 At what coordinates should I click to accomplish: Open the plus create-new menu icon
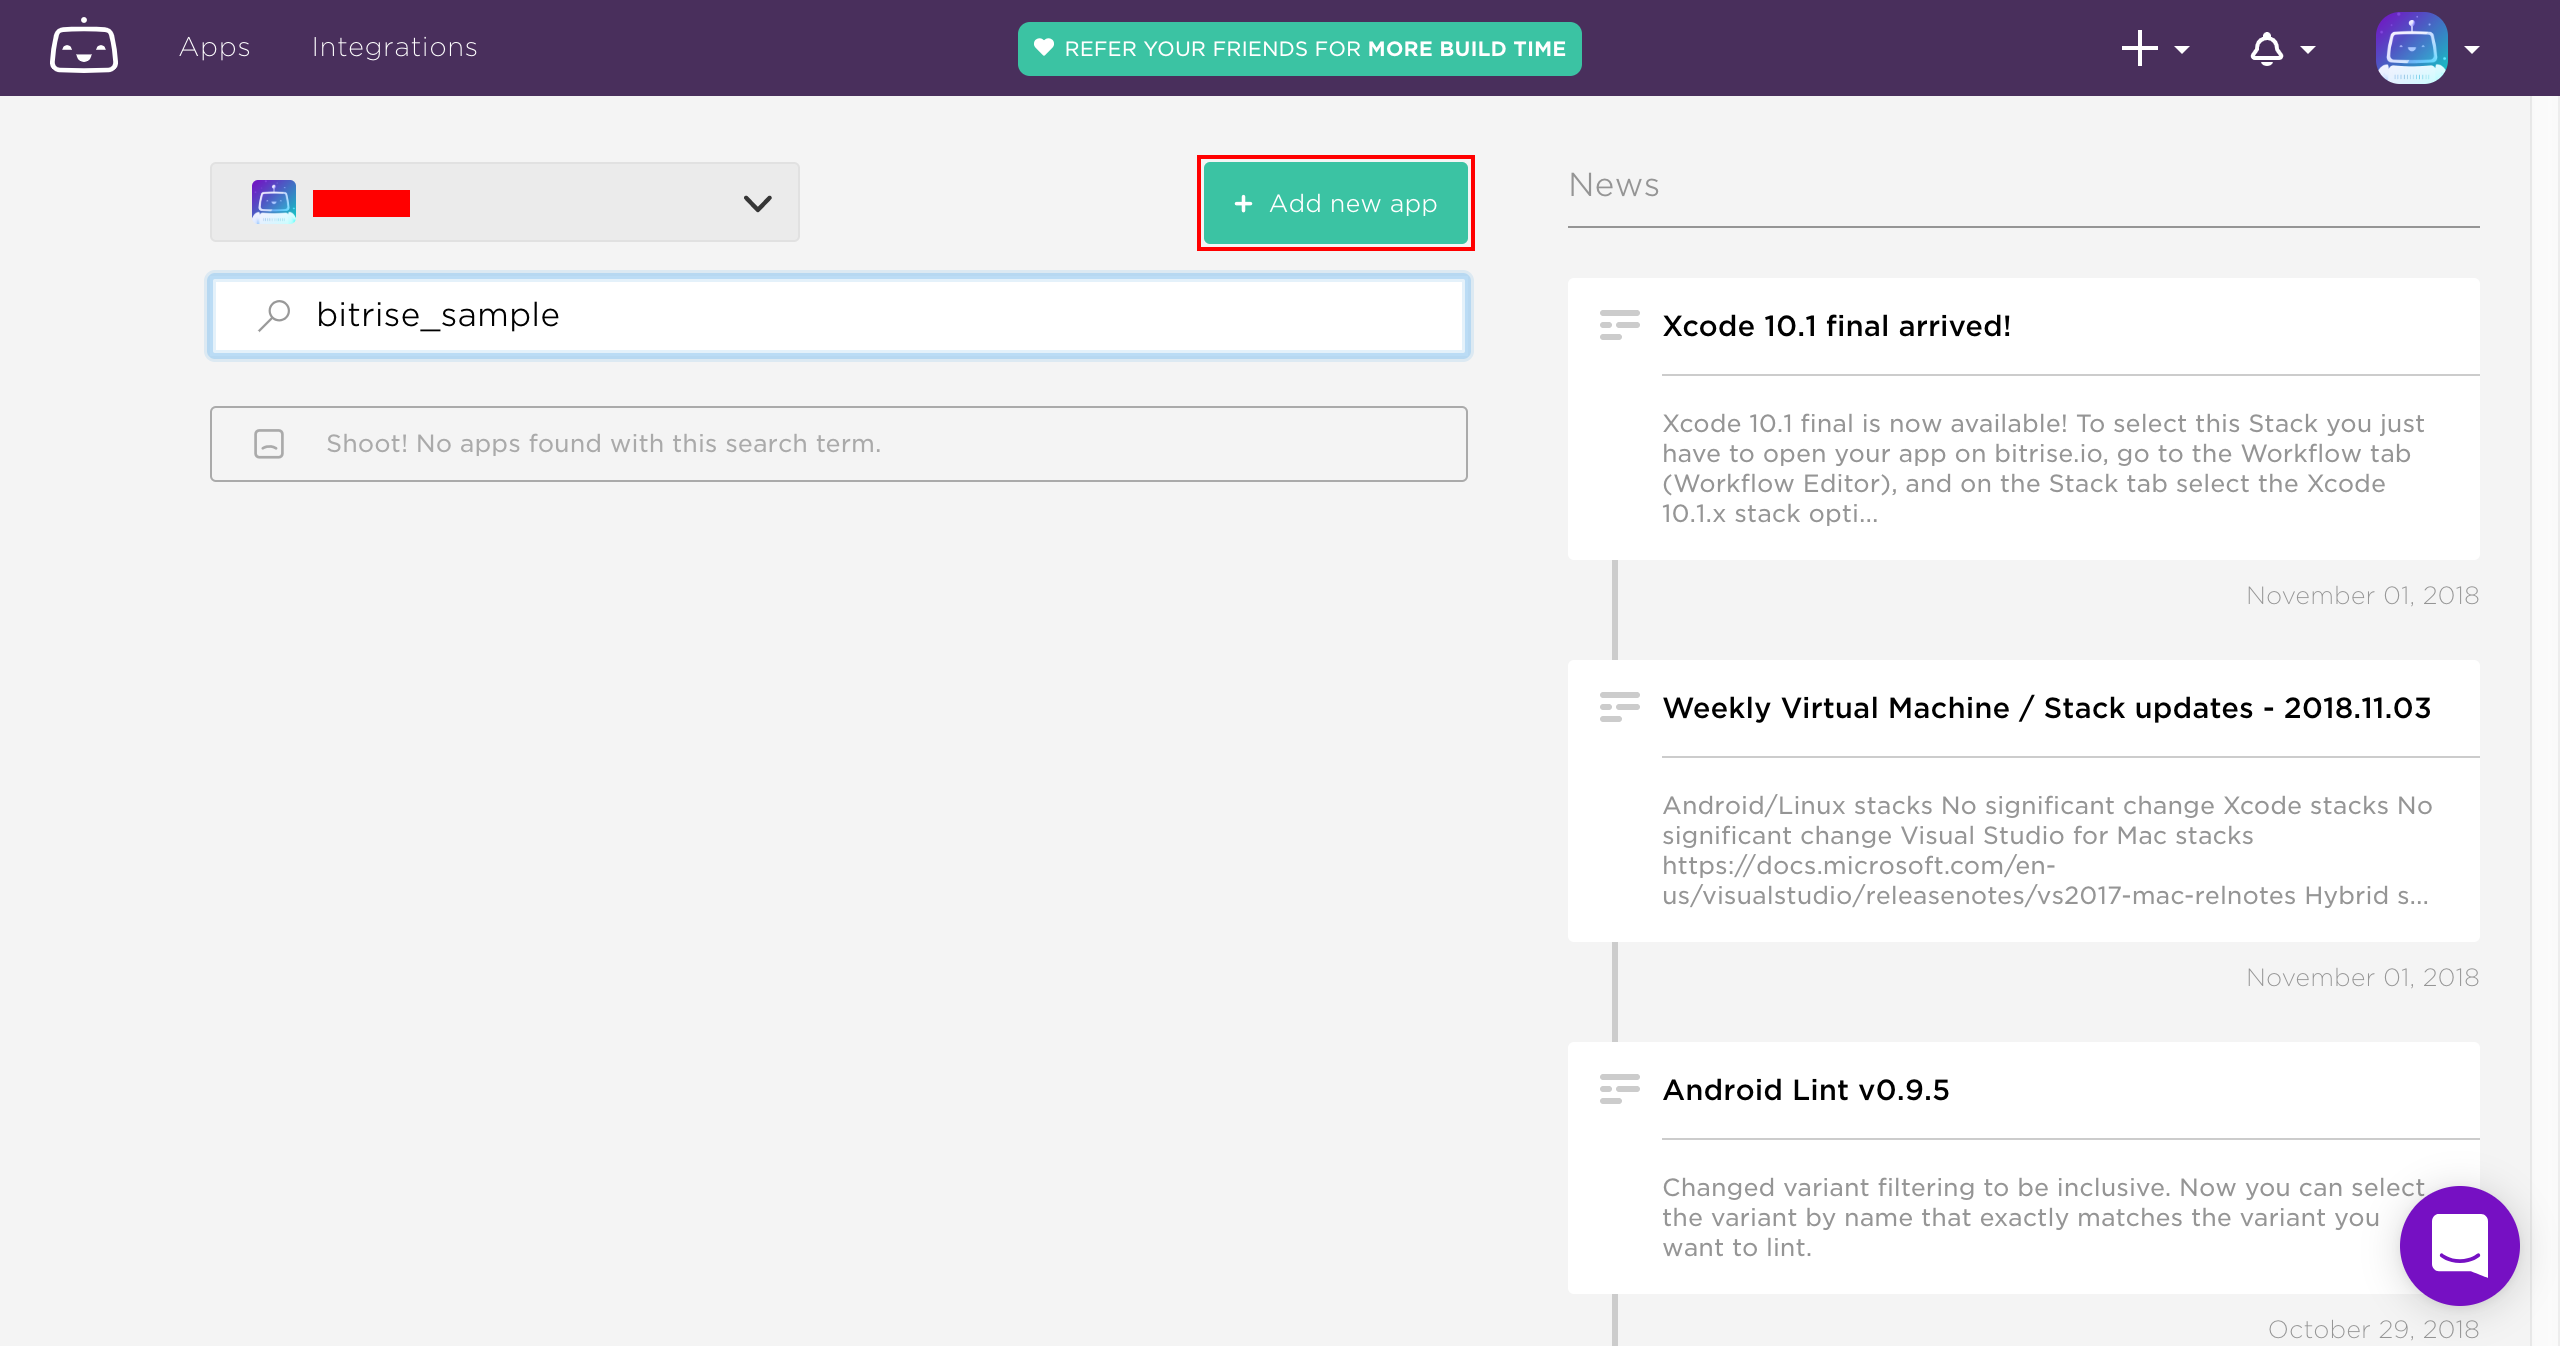(x=2140, y=48)
